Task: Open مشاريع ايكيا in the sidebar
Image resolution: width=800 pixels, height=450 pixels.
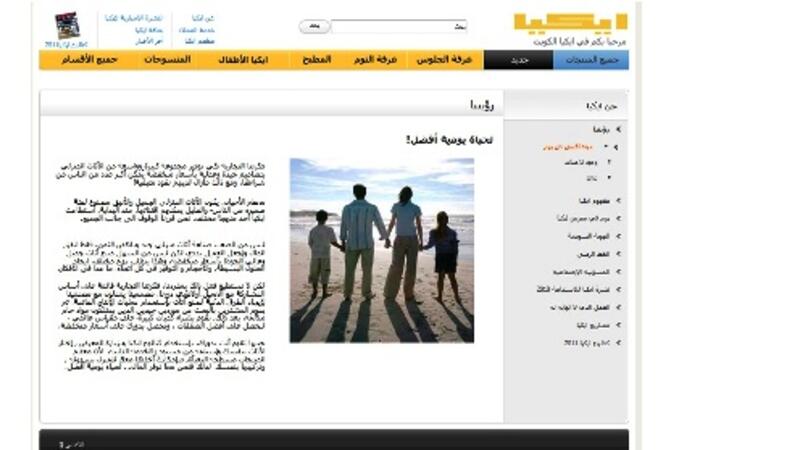Action: [x=593, y=325]
